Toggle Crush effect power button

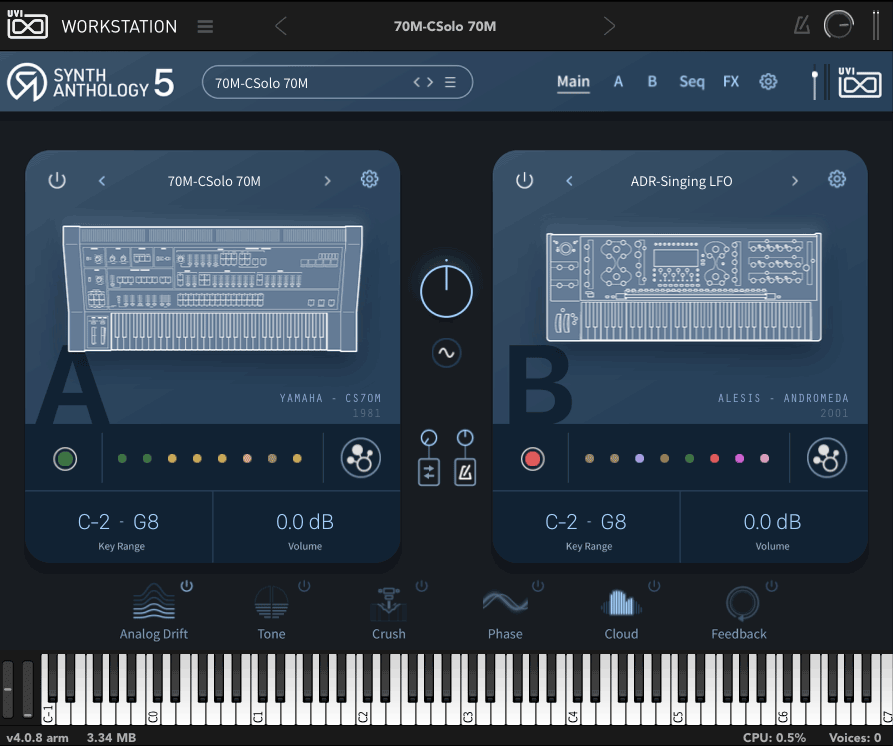421,585
